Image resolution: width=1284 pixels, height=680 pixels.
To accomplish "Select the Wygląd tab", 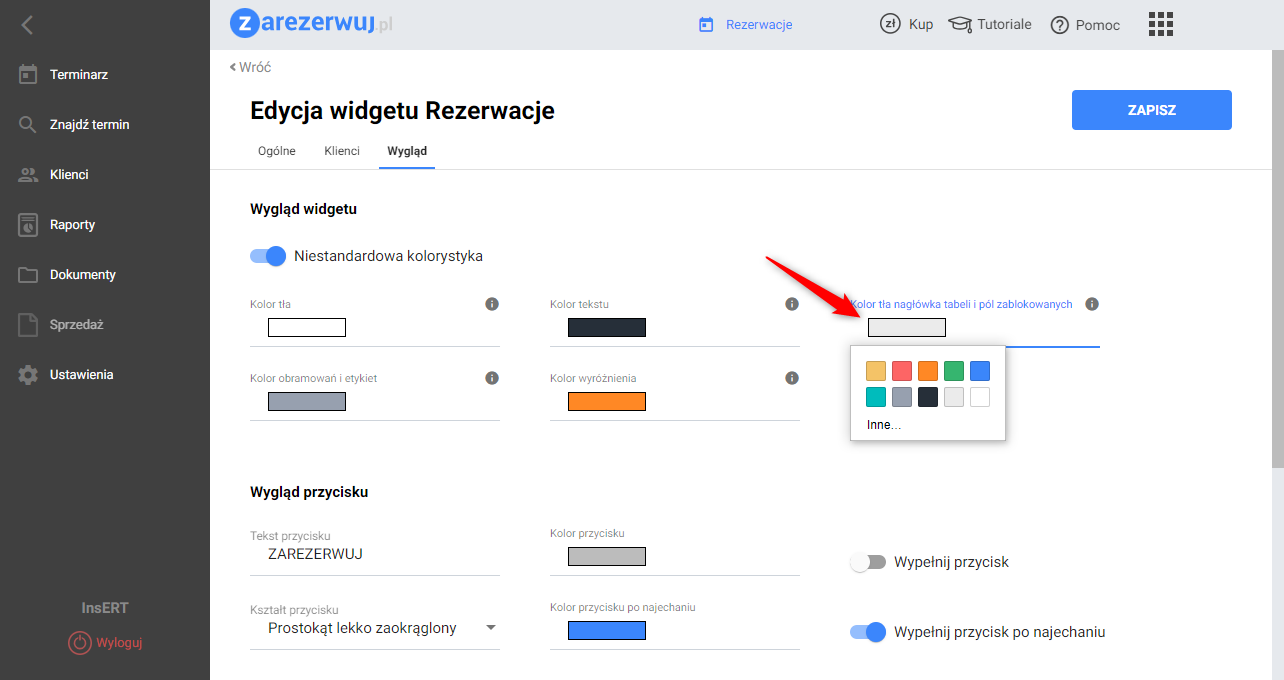I will click(x=407, y=151).
